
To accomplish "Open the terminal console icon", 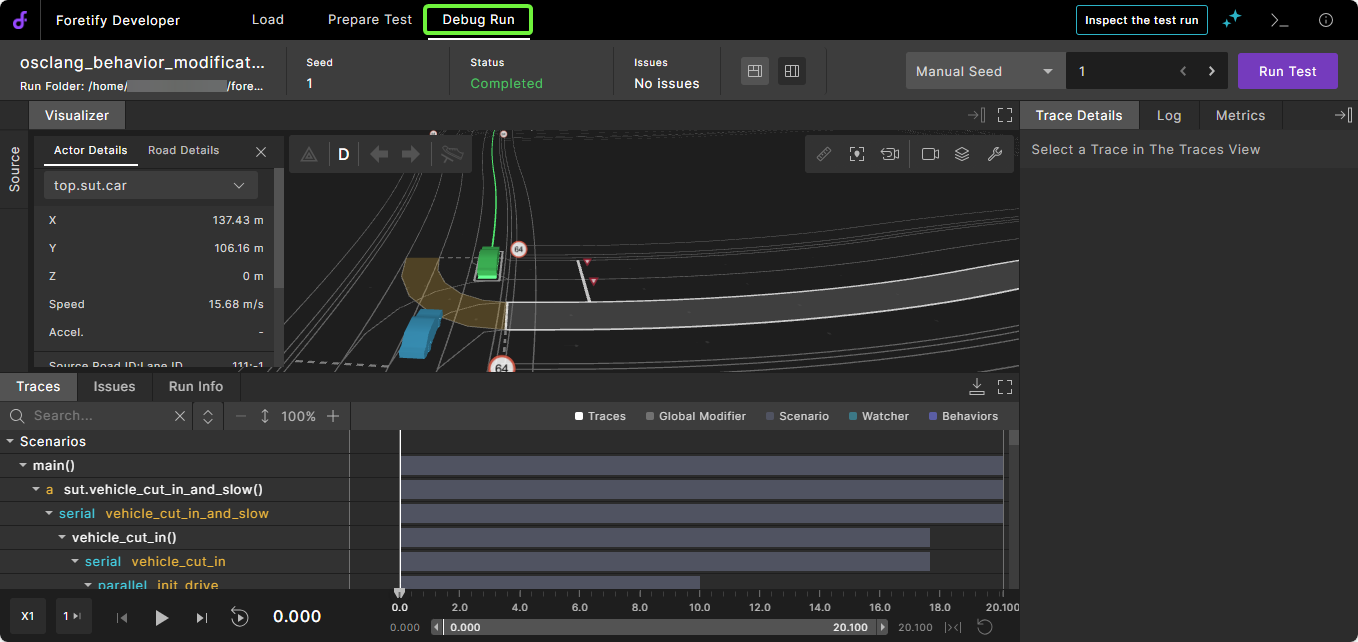I will pos(1279,20).
